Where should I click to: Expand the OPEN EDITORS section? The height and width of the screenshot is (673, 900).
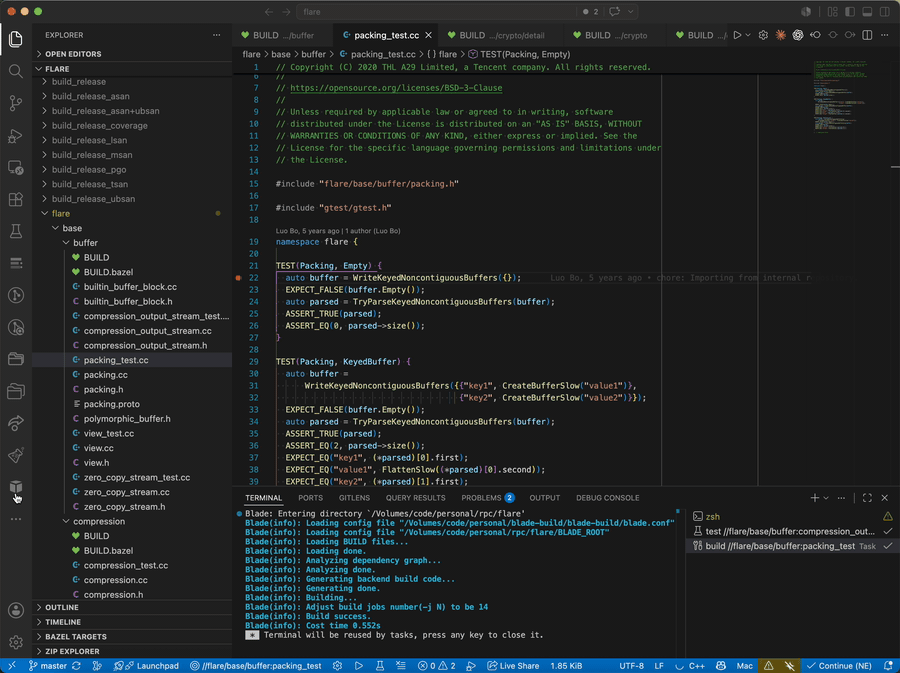coord(132,54)
